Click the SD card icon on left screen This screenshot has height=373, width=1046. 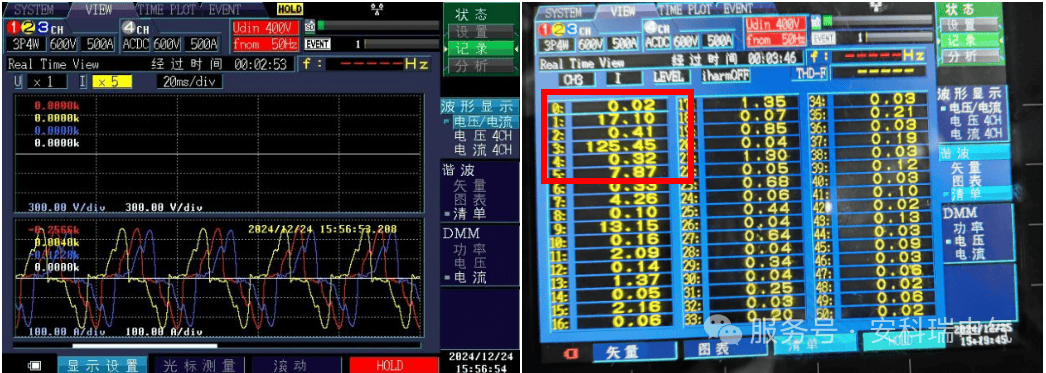[310, 27]
